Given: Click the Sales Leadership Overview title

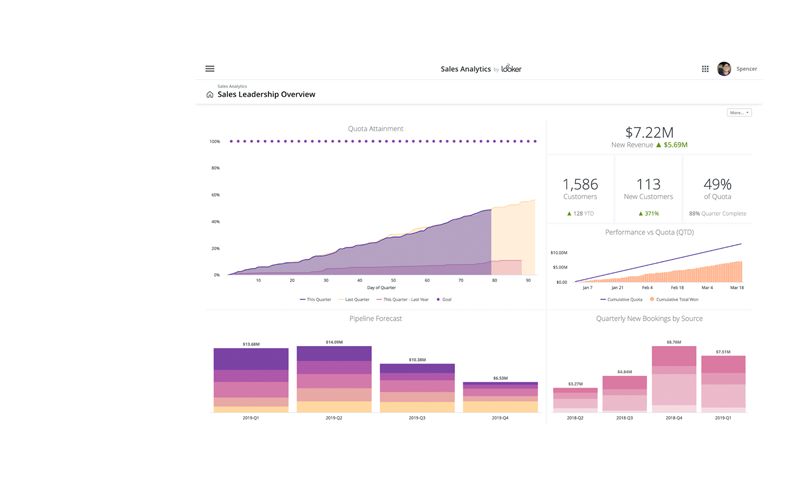Looking at the screenshot, I should [266, 94].
